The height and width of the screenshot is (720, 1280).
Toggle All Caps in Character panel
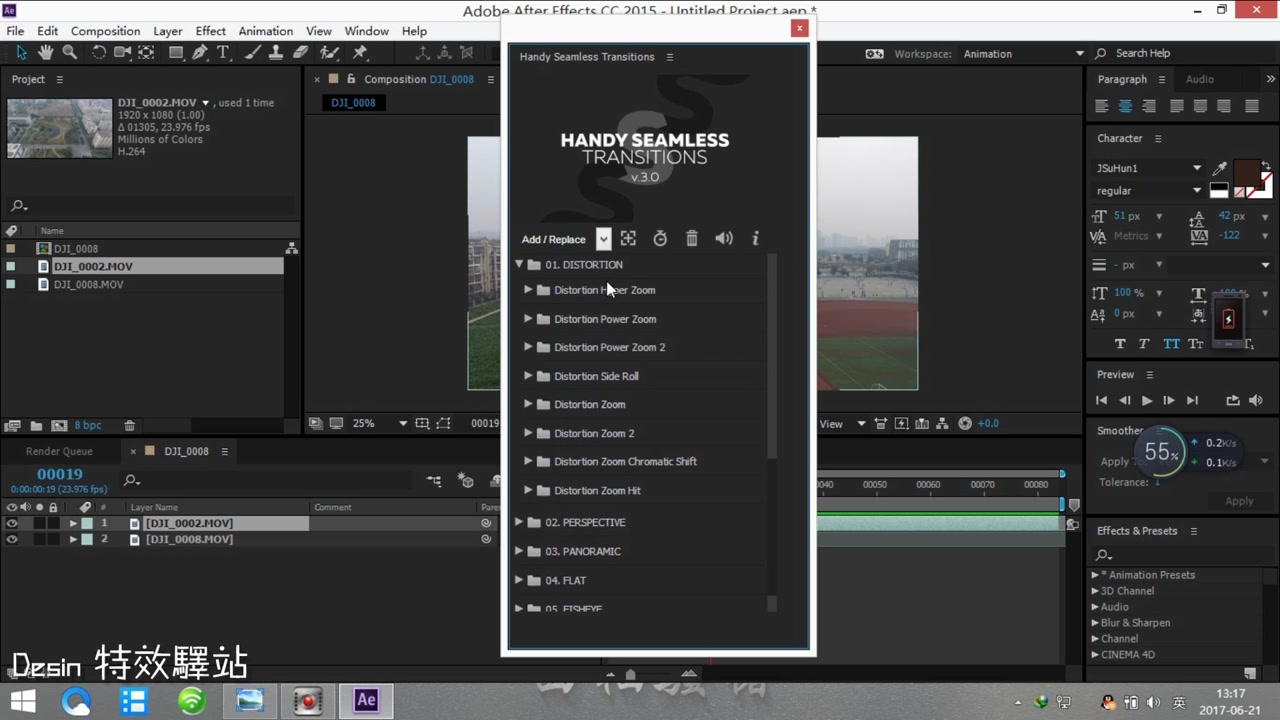(x=1171, y=343)
